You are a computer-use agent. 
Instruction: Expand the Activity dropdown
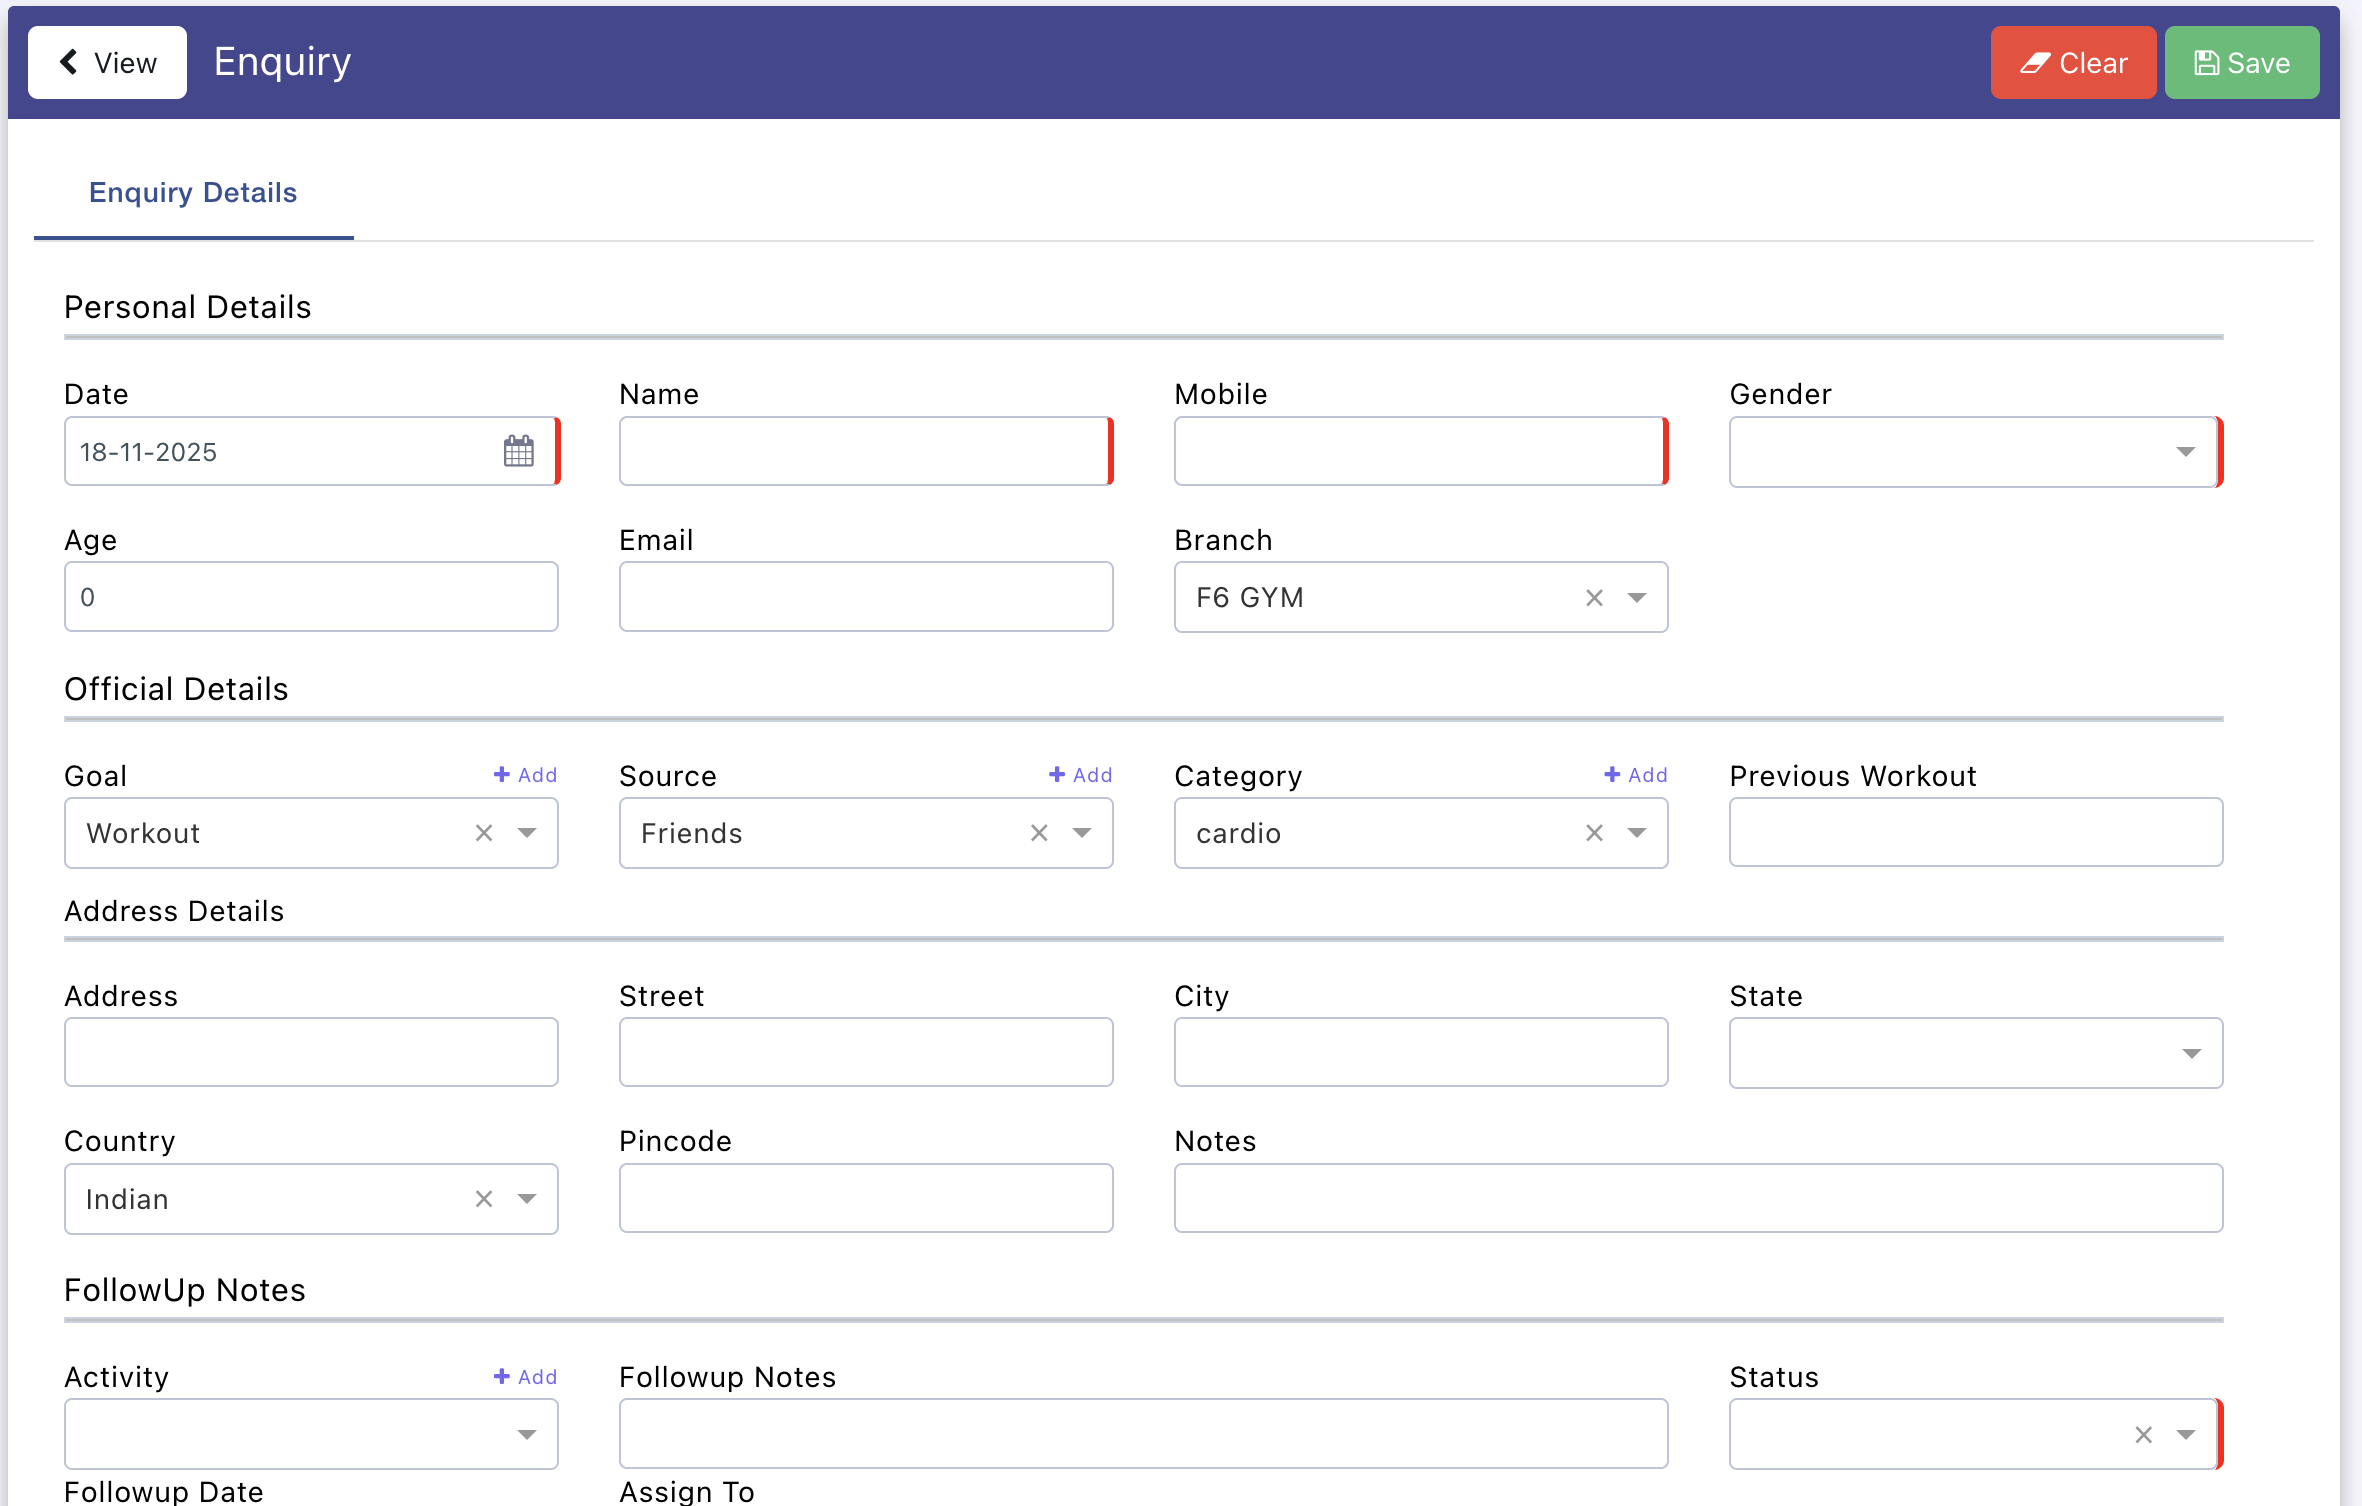pyautogui.click(x=527, y=1435)
